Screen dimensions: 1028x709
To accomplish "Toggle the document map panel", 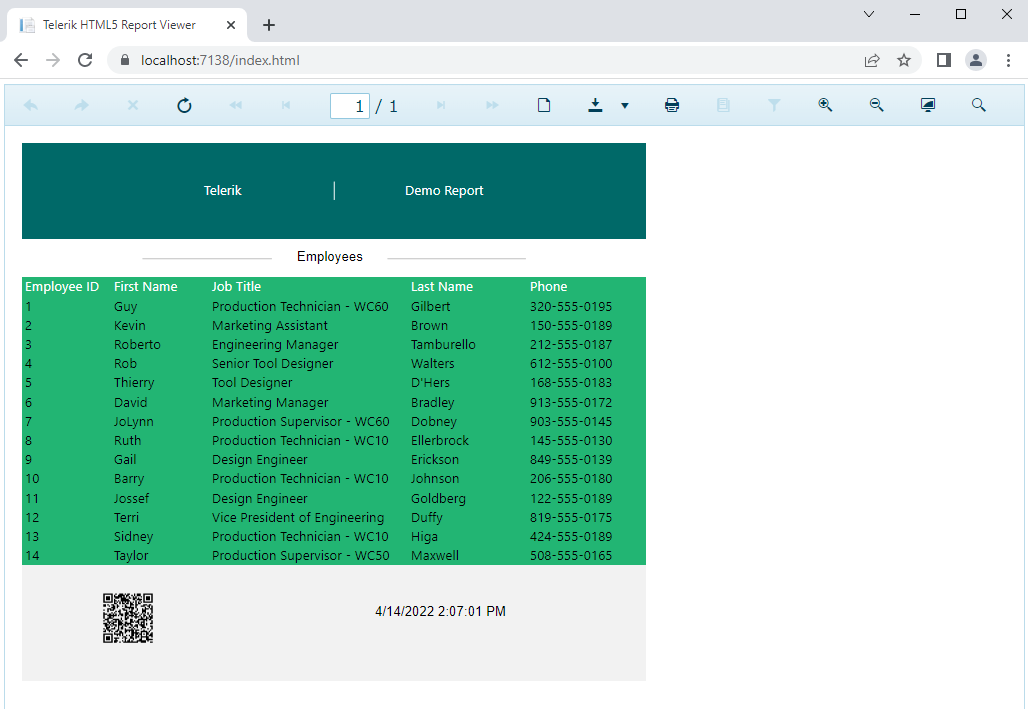I will (723, 105).
